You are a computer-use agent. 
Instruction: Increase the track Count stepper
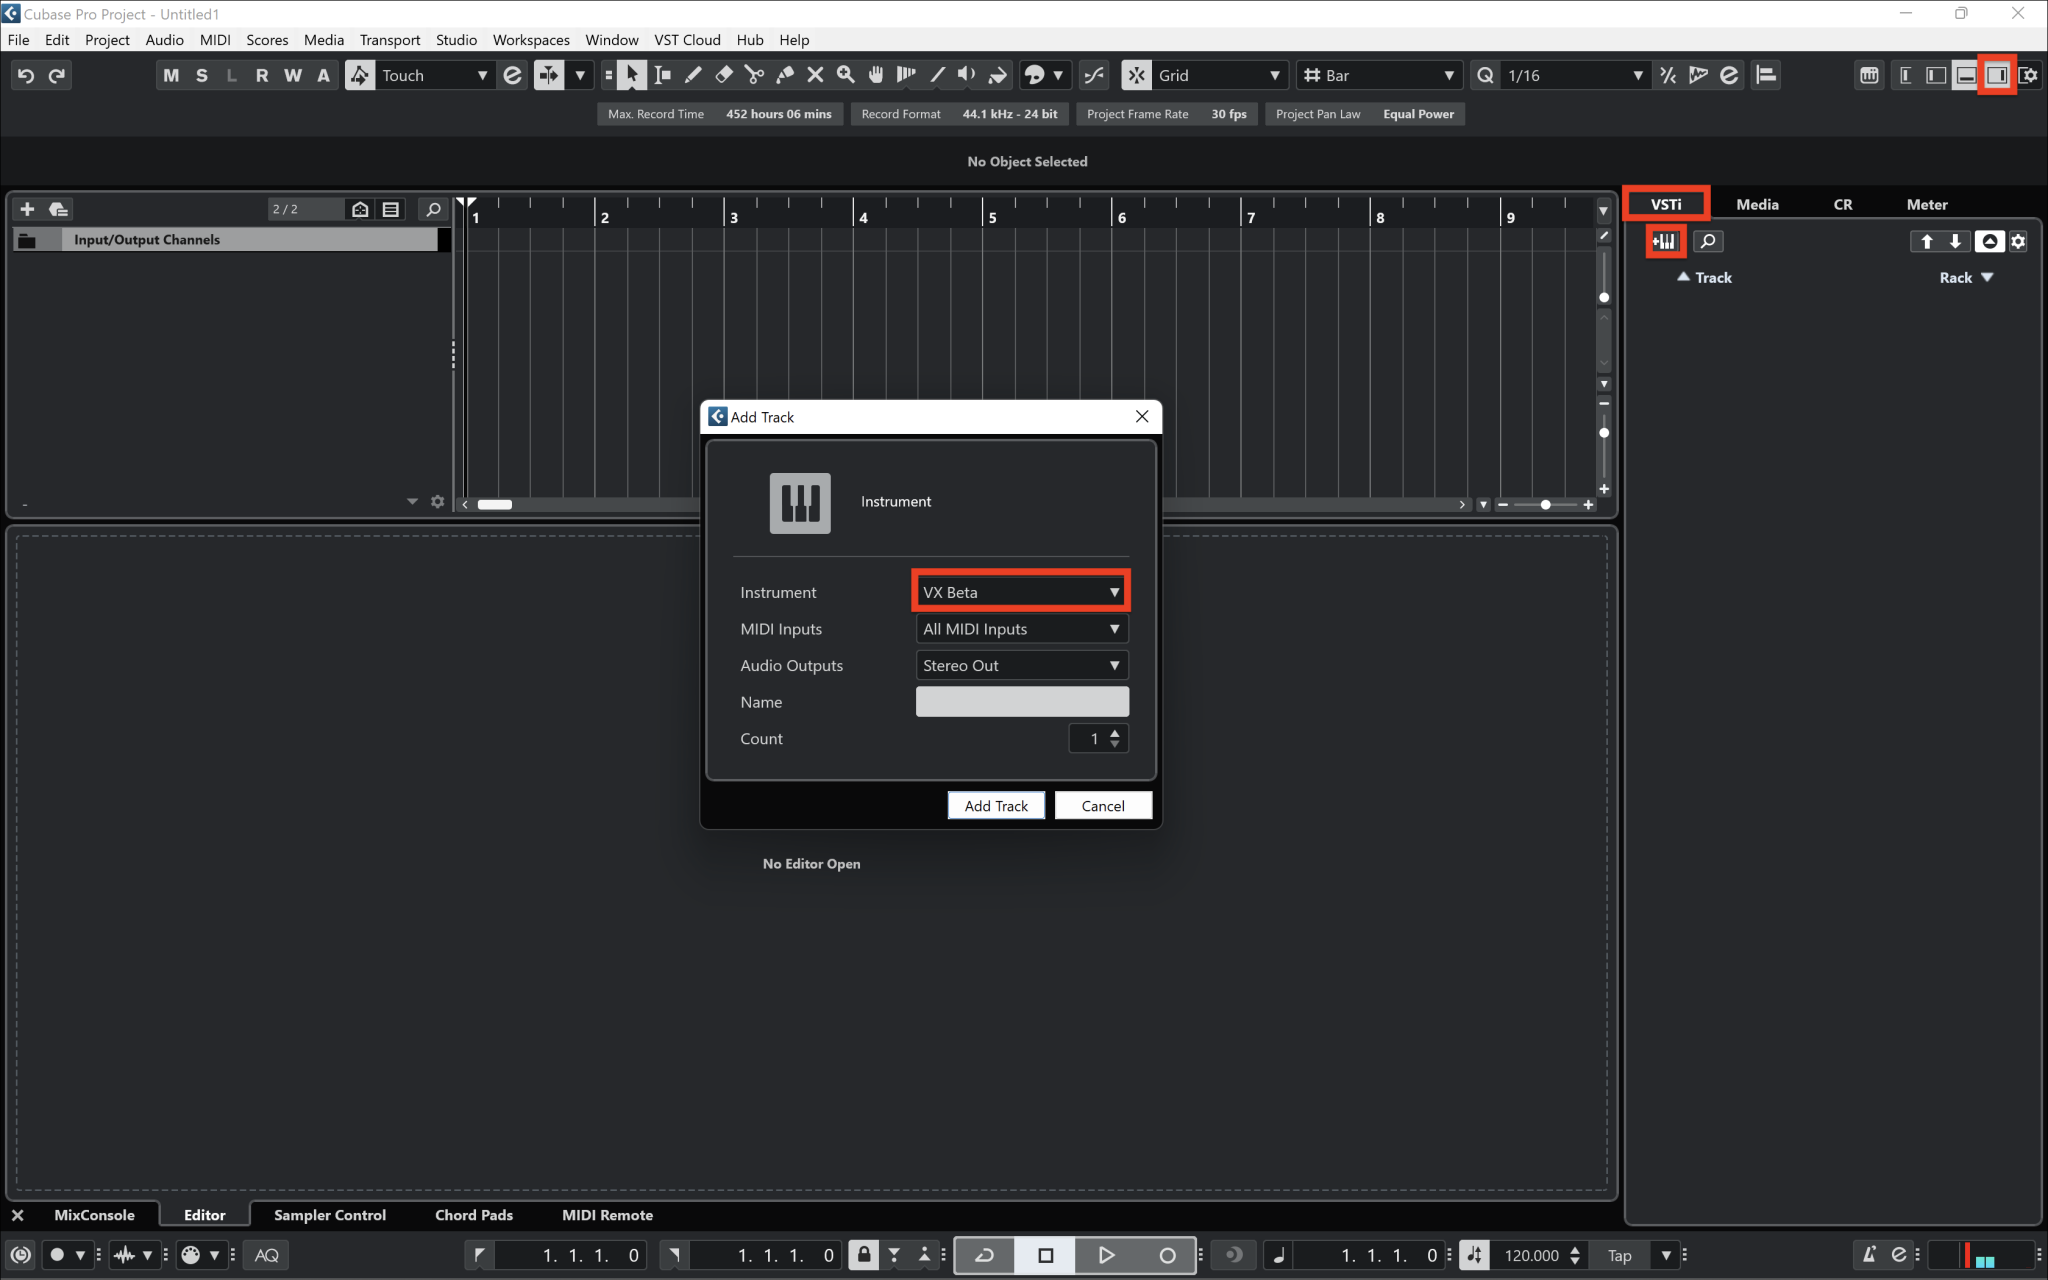click(1117, 733)
